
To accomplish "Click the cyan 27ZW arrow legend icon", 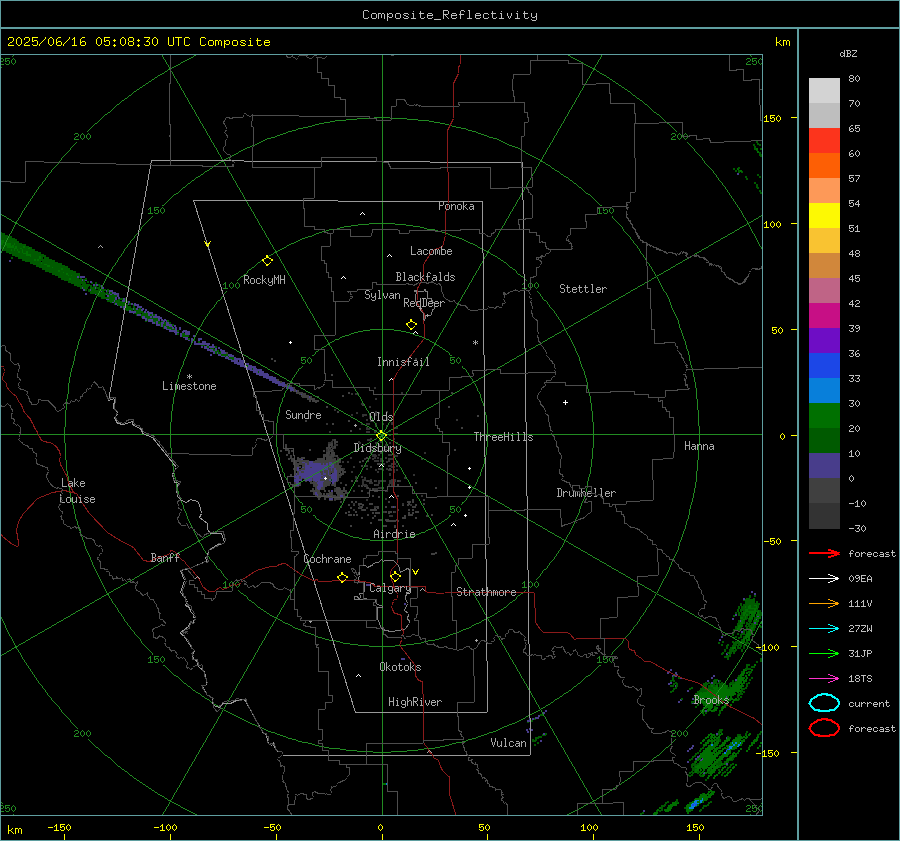I will point(824,629).
